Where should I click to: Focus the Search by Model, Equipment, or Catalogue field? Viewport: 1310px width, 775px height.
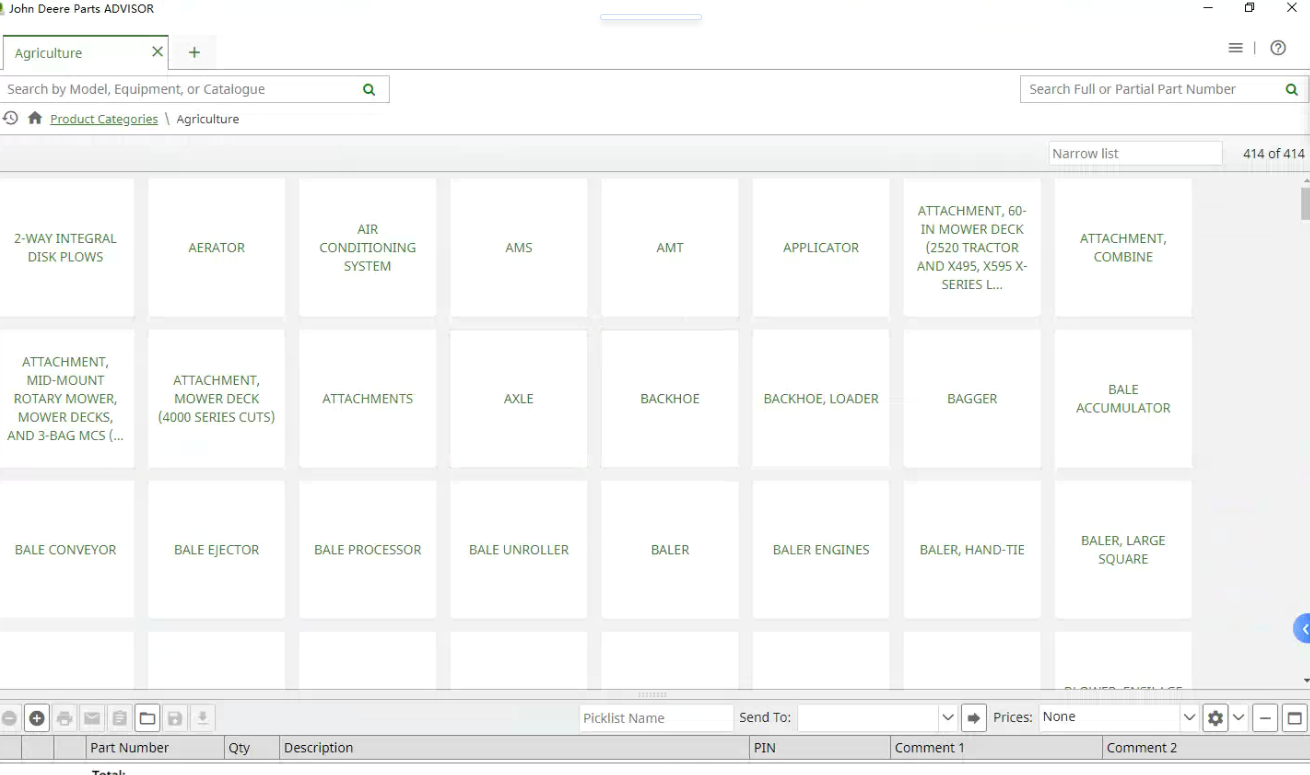click(180, 89)
